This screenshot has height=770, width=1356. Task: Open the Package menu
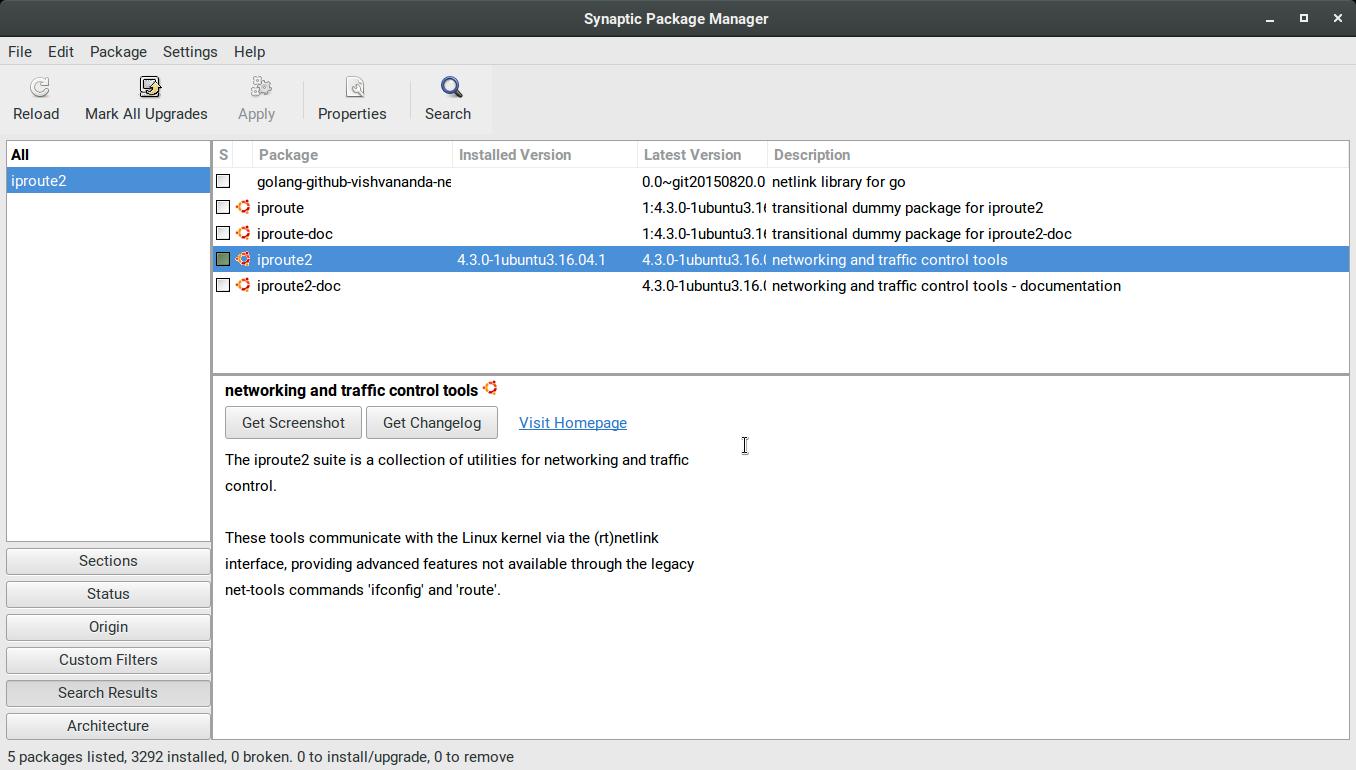pyautogui.click(x=118, y=52)
